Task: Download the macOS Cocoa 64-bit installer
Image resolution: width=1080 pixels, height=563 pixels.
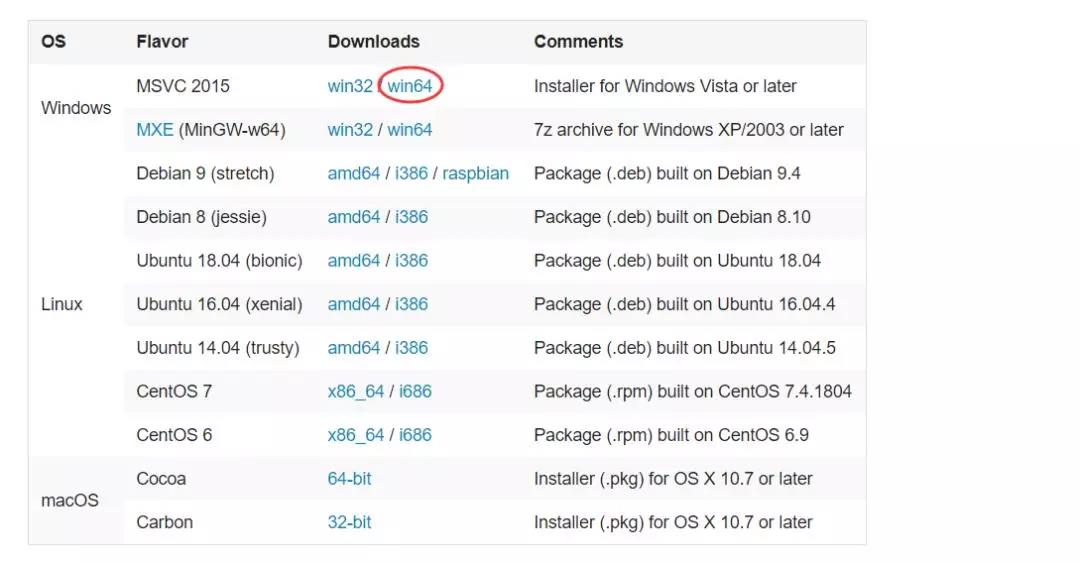Action: tap(349, 479)
